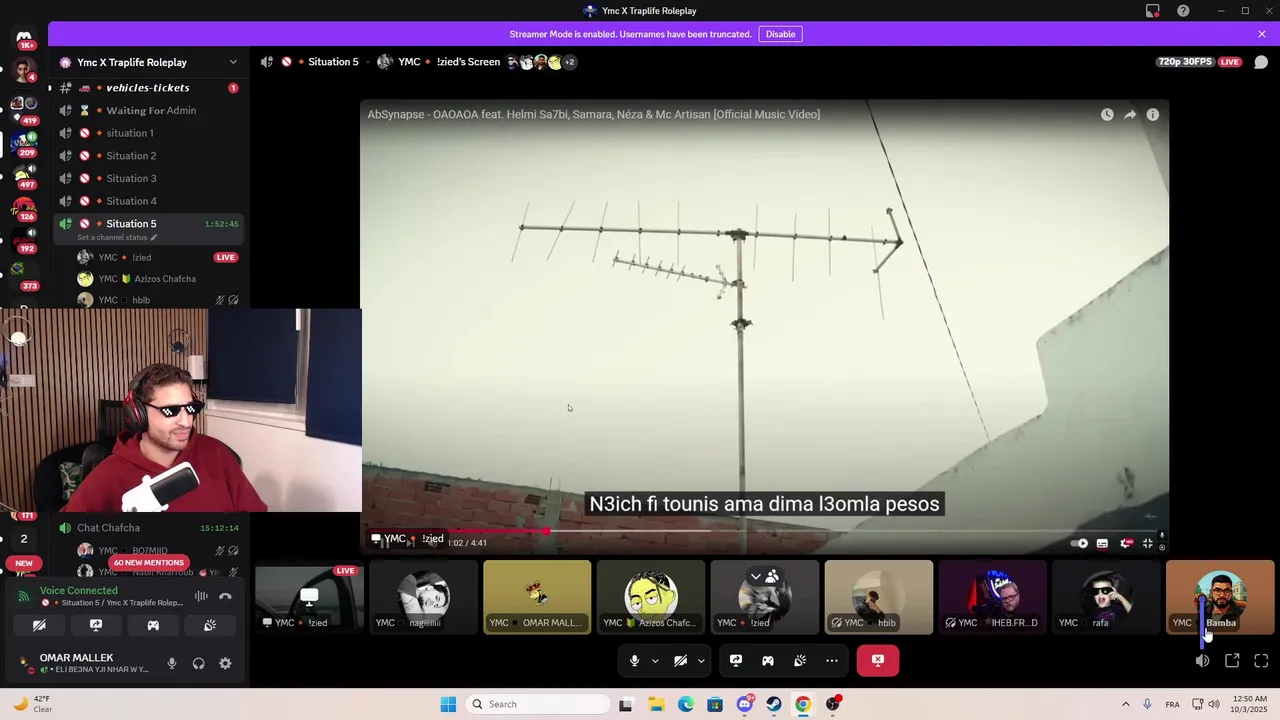This screenshot has width=1280, height=720.
Task: Collapse viewers list on !zied tile
Action: 756,576
